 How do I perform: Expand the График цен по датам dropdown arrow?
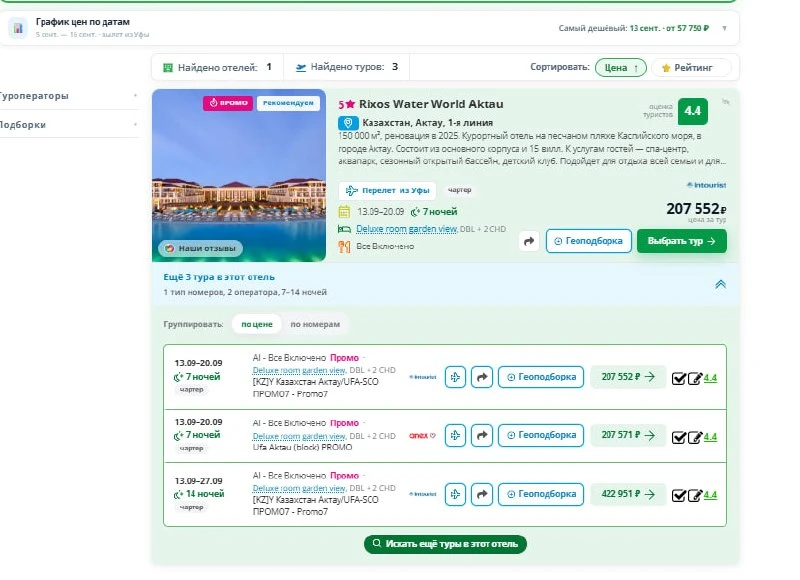[724, 29]
